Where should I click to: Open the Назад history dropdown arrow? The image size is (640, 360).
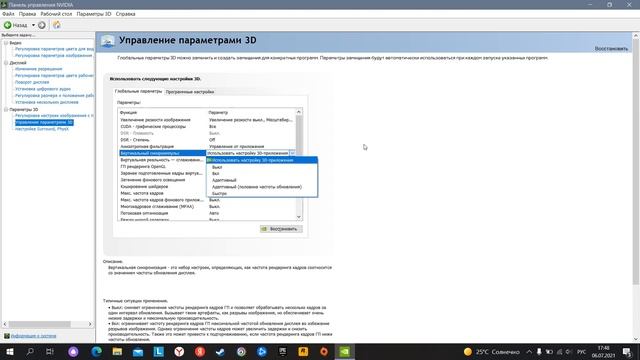click(33, 25)
